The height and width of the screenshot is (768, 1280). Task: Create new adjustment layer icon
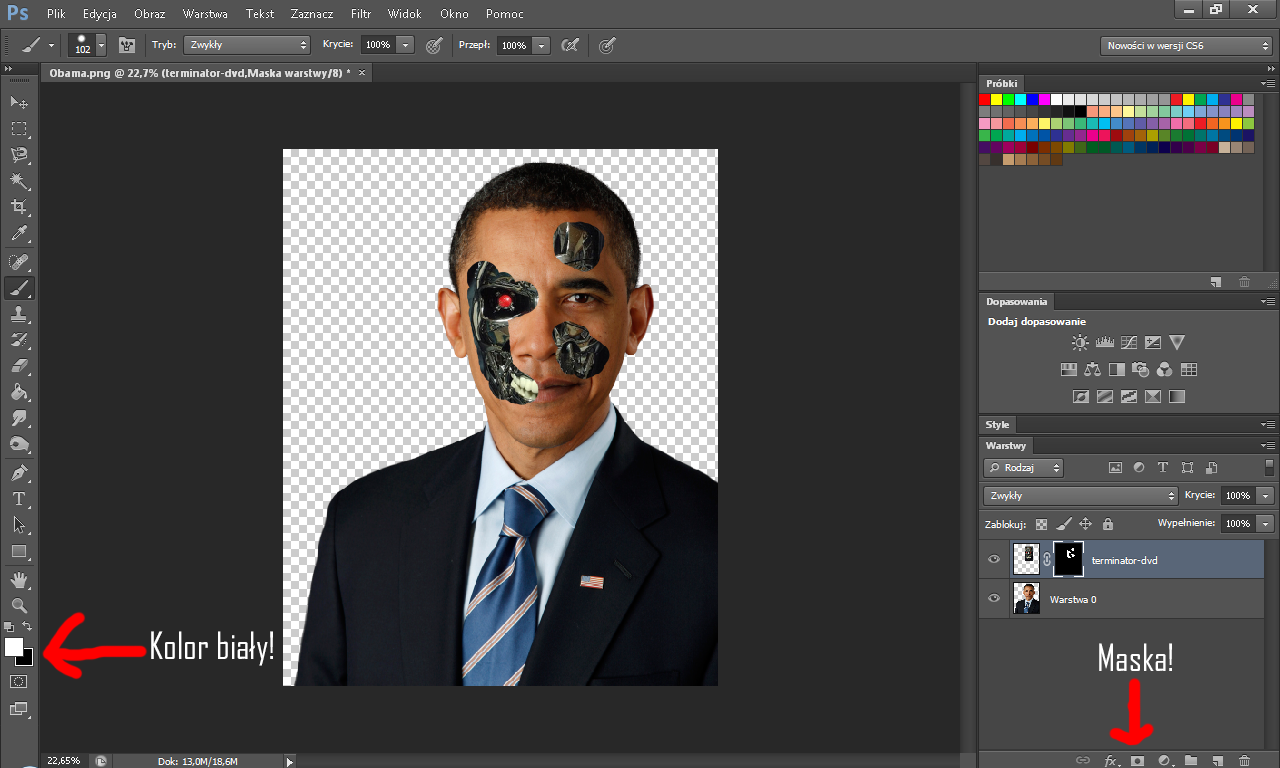click(x=1165, y=760)
